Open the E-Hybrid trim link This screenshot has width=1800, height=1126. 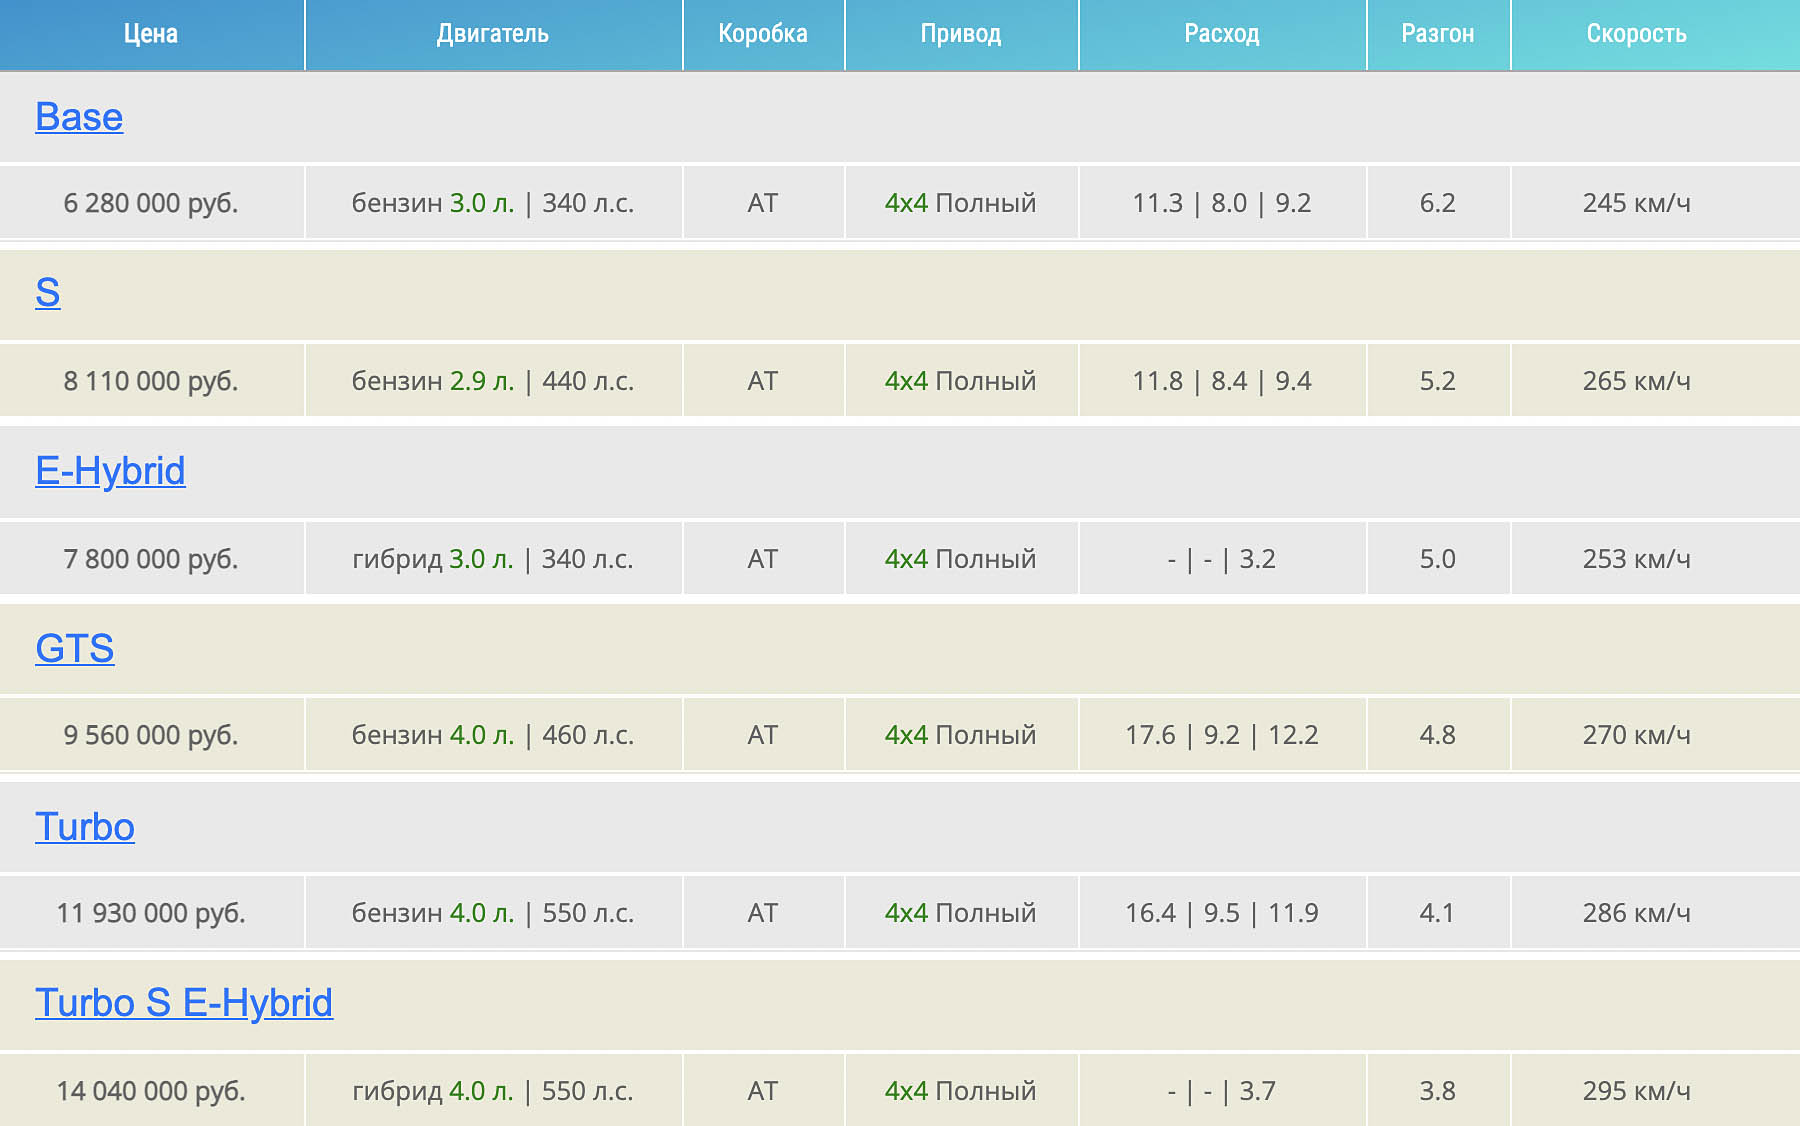point(110,471)
